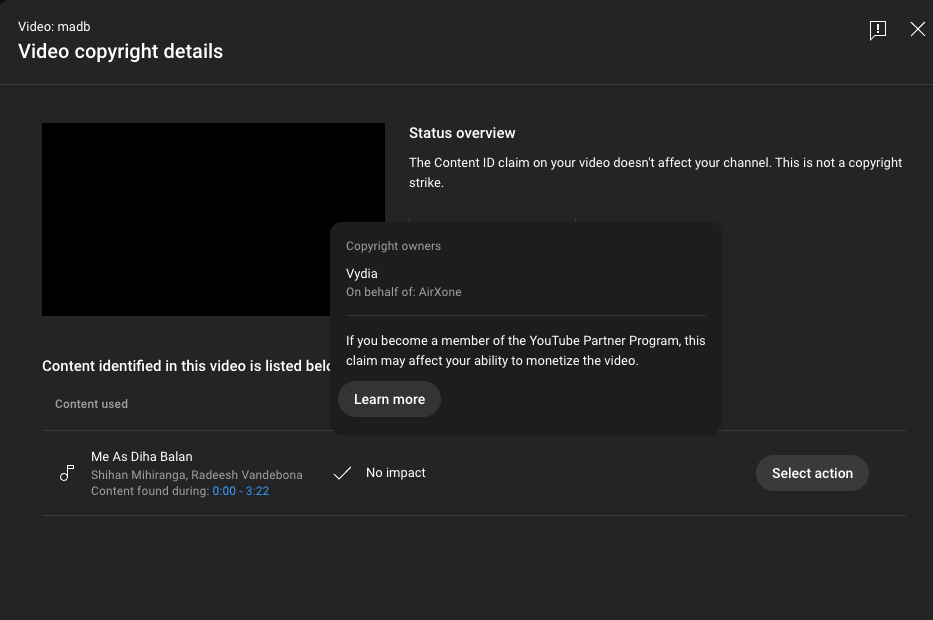Click the Video copyright details title
The width and height of the screenshot is (933, 620).
120,51
